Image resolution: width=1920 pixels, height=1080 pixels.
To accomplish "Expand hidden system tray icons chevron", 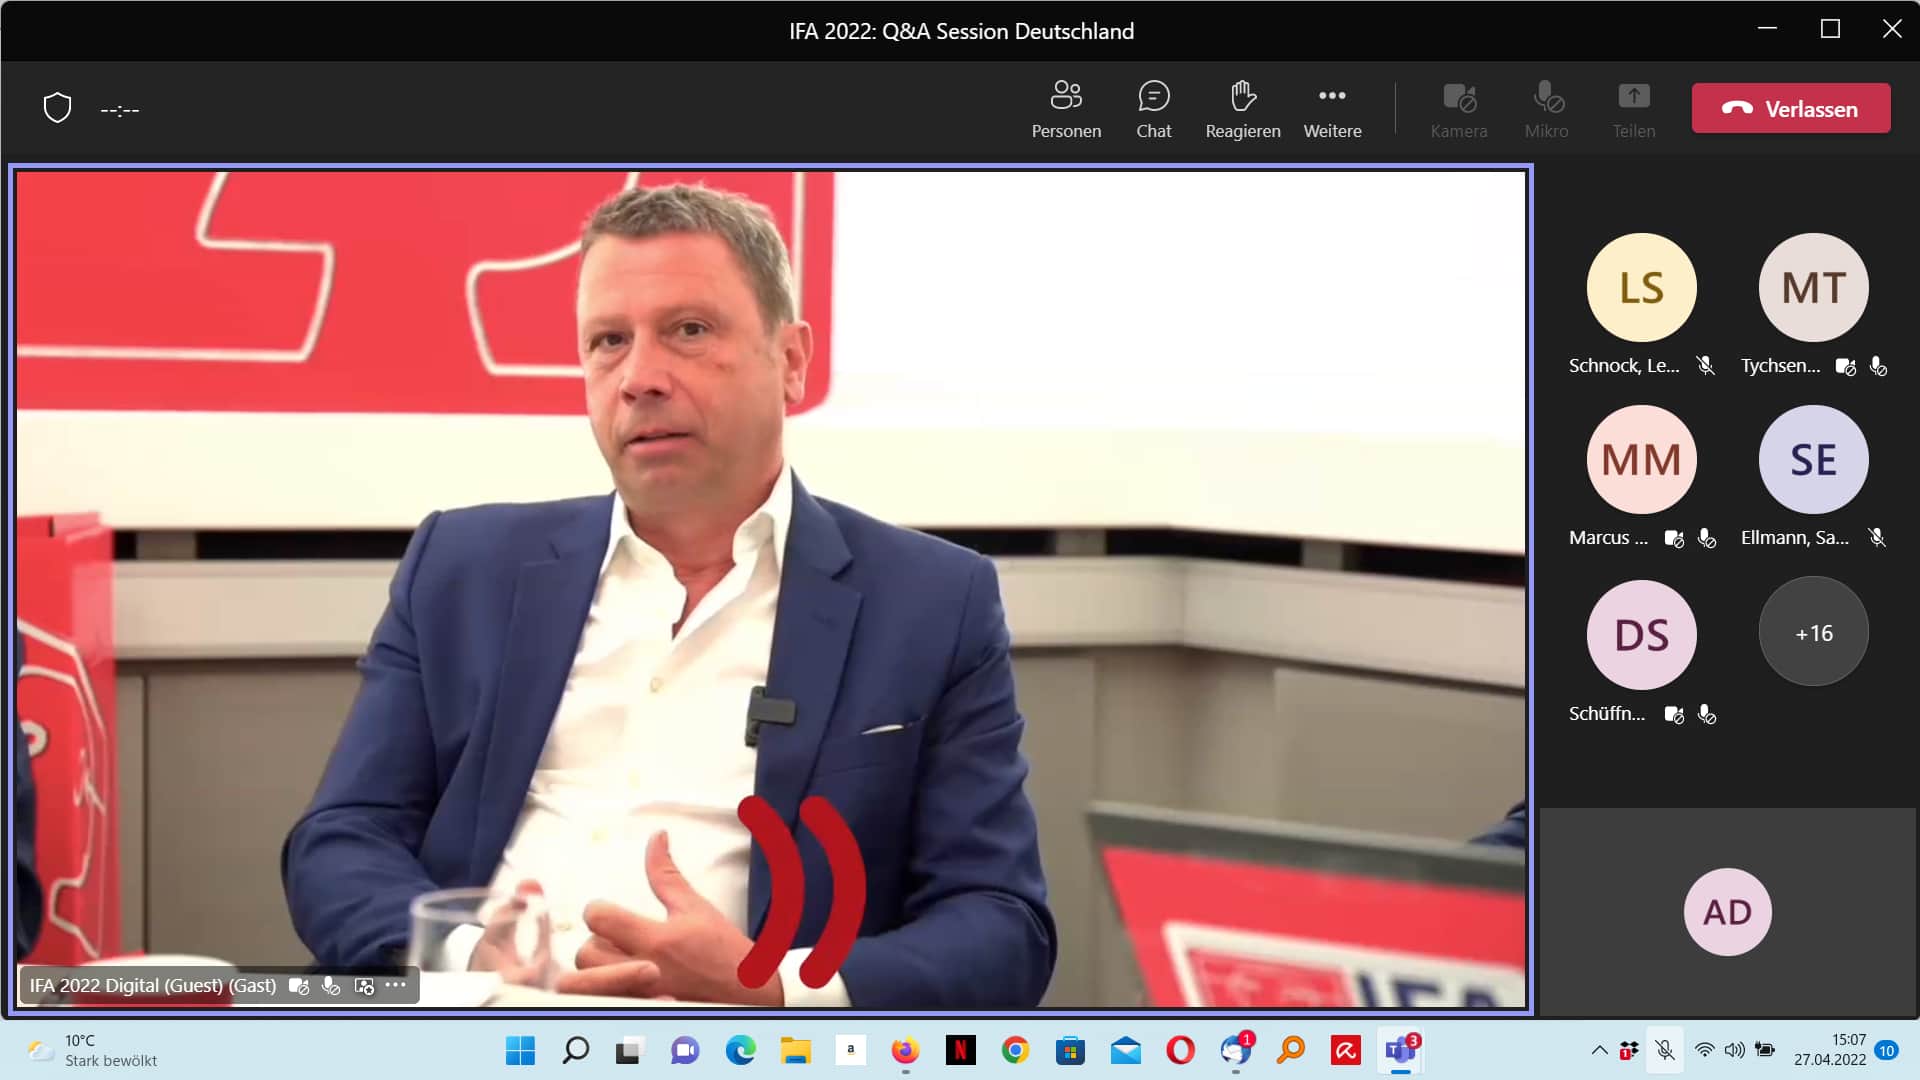I will [1599, 1050].
